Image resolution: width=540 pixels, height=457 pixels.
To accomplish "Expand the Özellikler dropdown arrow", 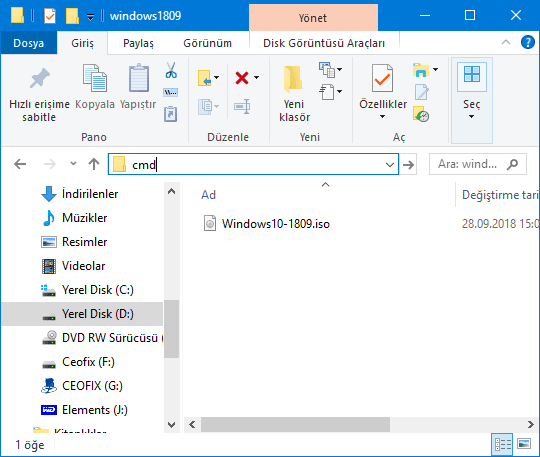I will (x=382, y=117).
